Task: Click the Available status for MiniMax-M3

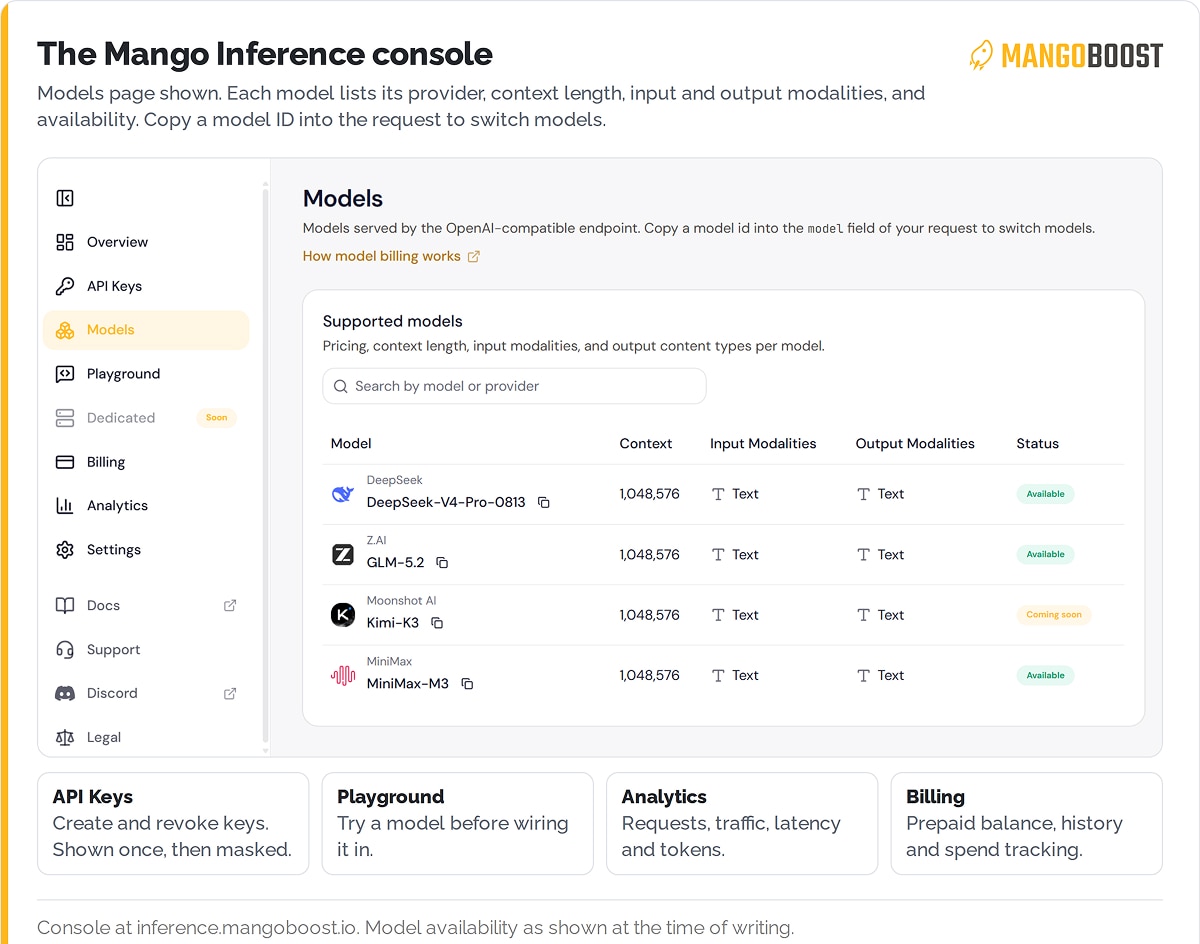Action: click(x=1045, y=675)
